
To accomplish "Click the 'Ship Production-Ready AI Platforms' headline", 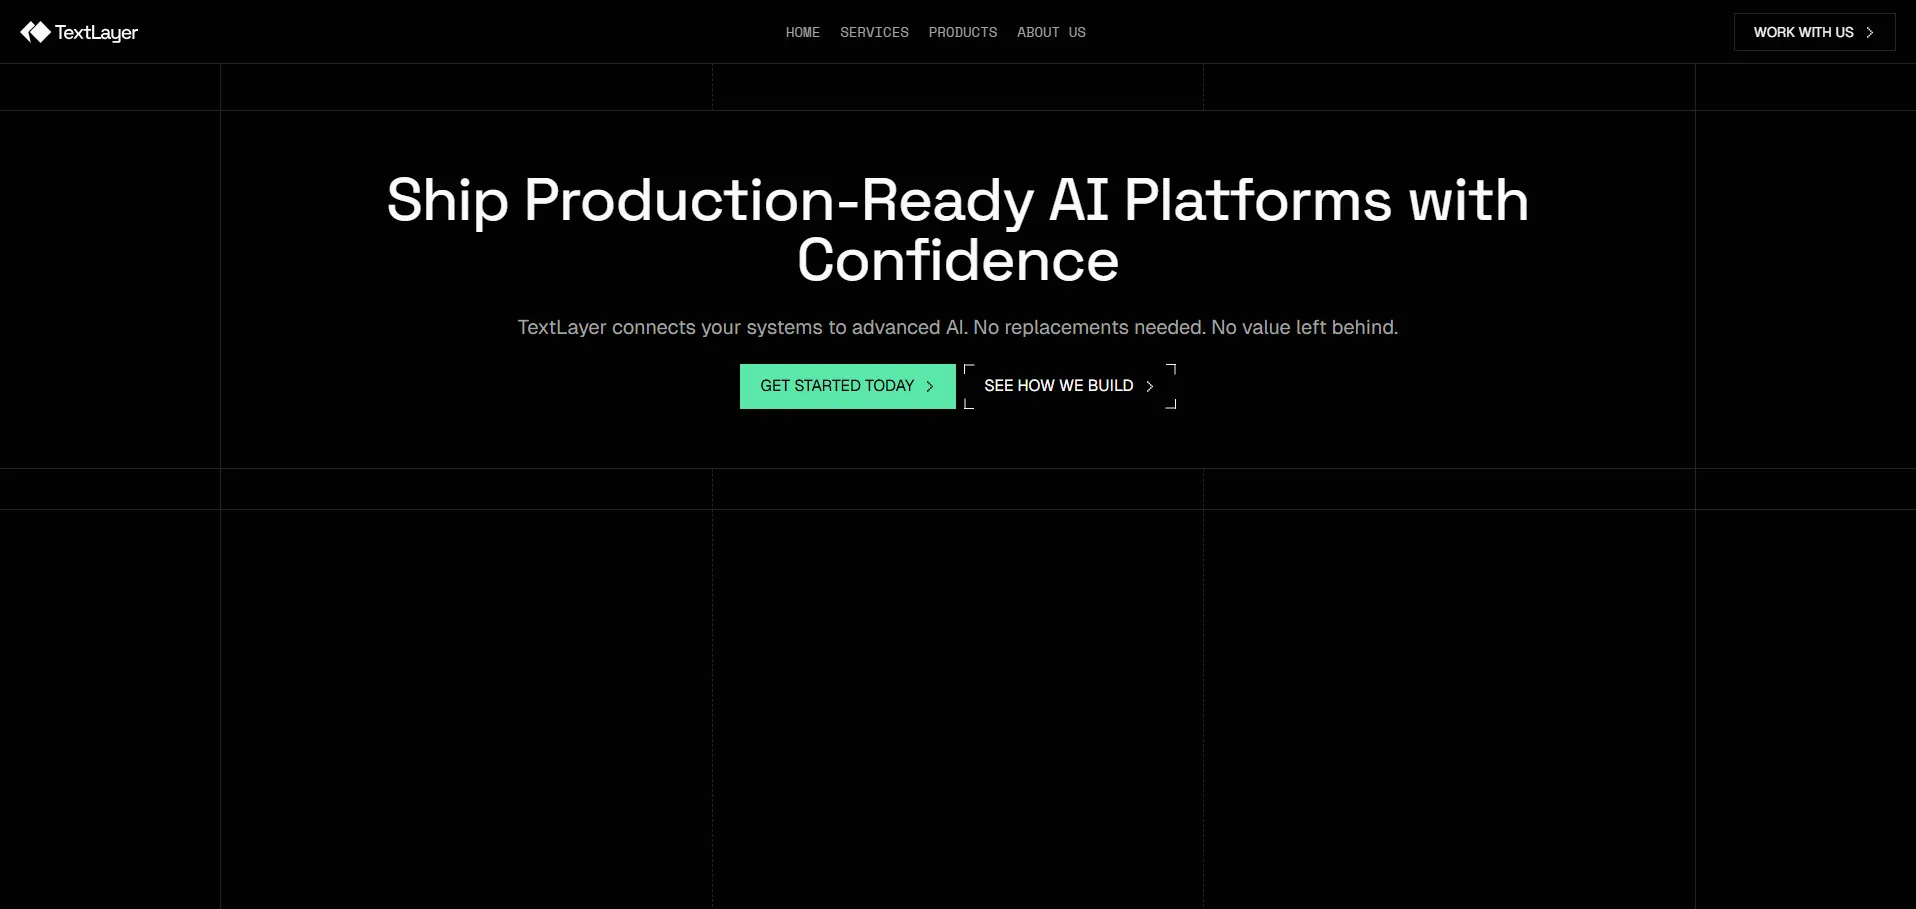I will 957,200.
